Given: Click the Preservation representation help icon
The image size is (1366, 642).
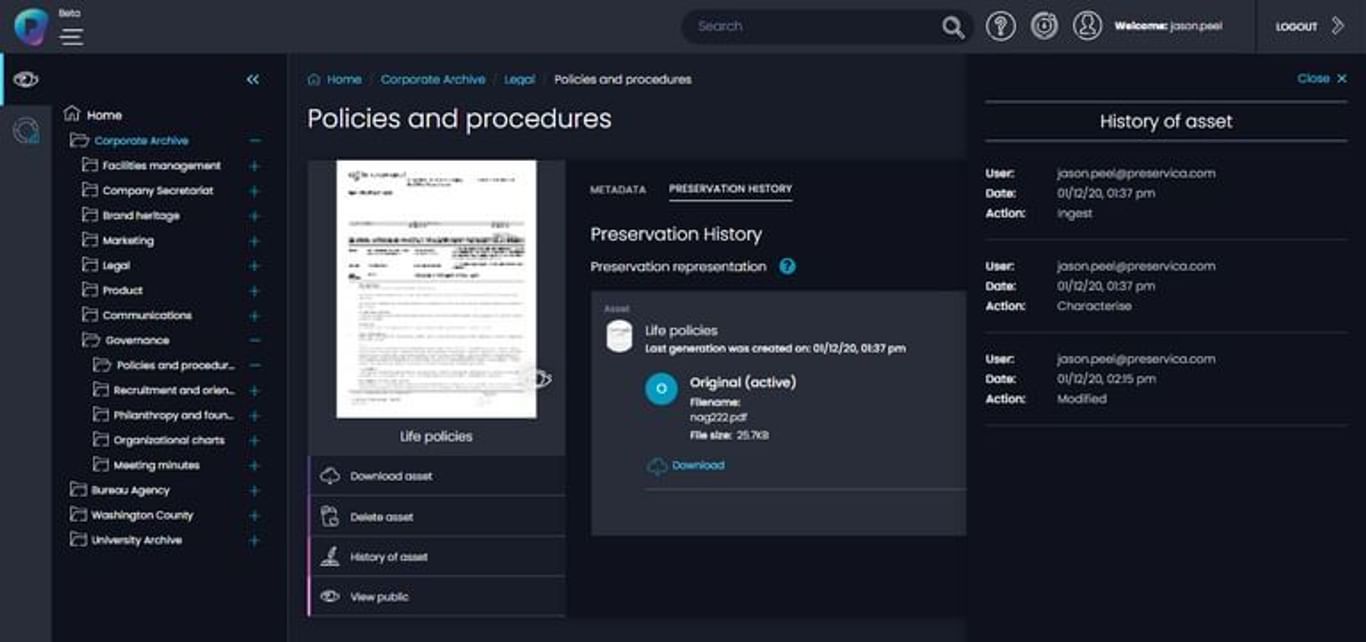Looking at the screenshot, I should tap(787, 267).
